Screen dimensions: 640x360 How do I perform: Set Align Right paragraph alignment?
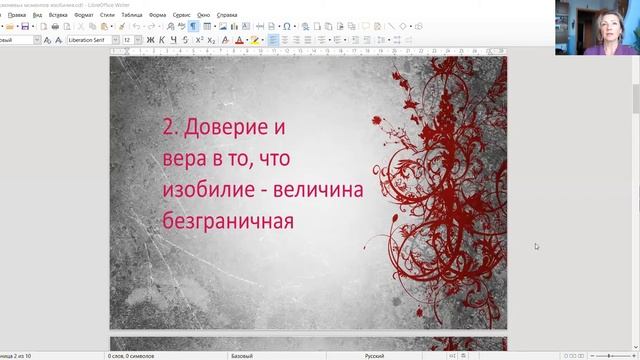click(296, 40)
